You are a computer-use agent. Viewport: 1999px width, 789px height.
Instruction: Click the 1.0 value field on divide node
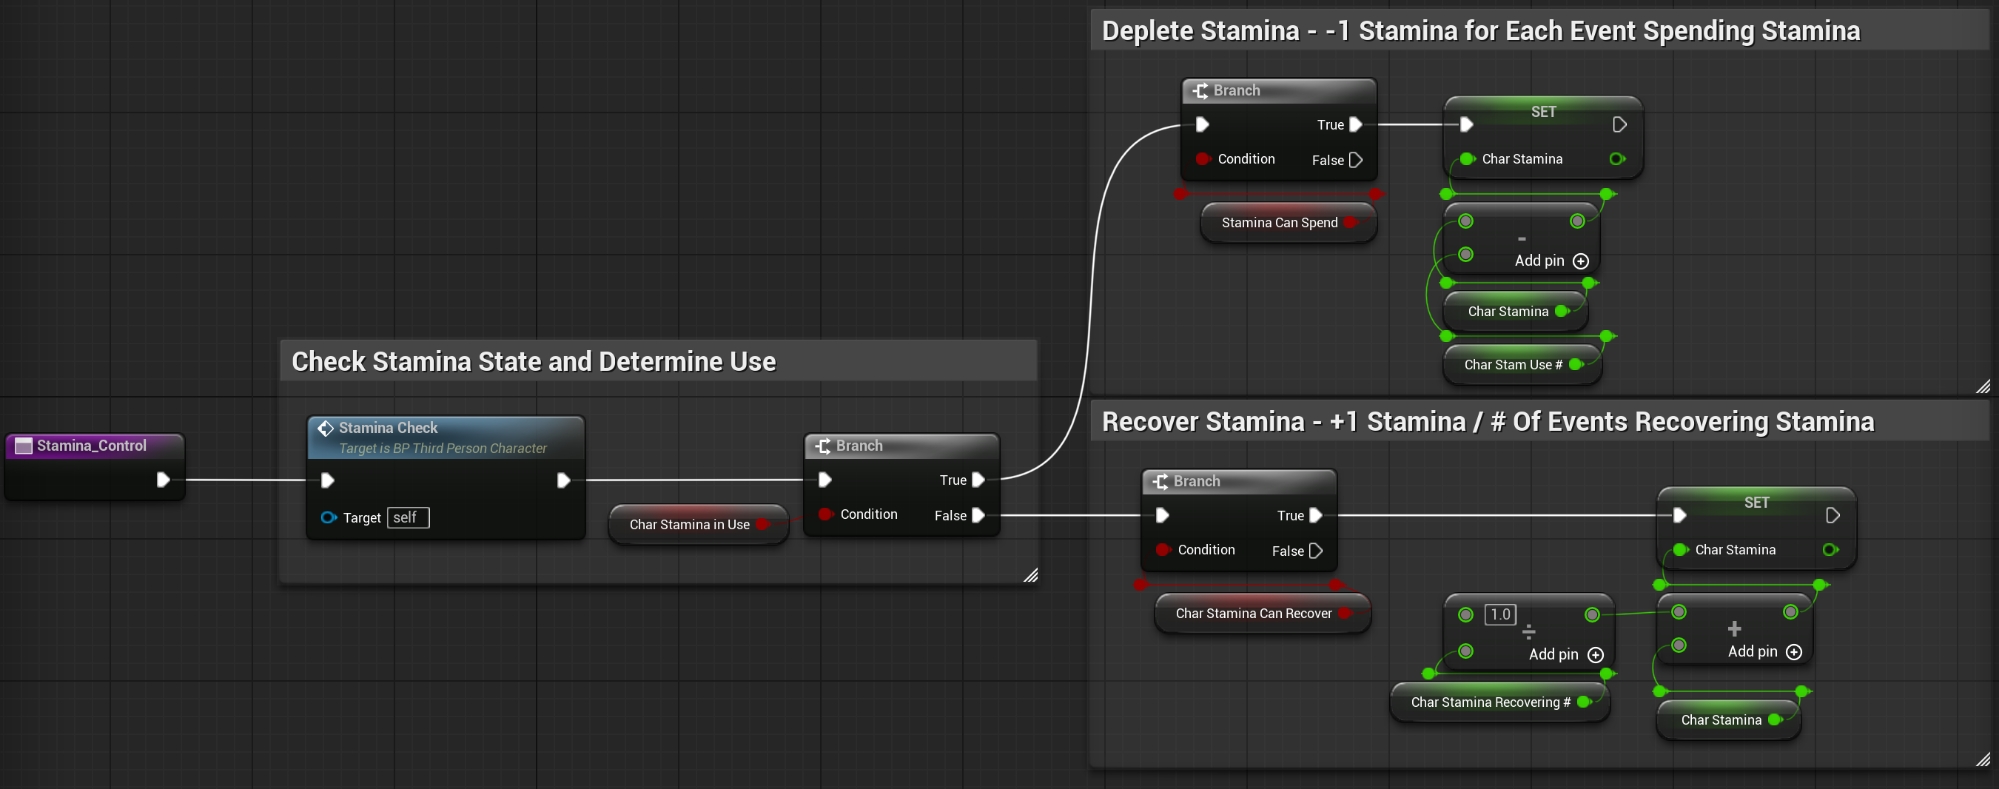coord(1500,615)
